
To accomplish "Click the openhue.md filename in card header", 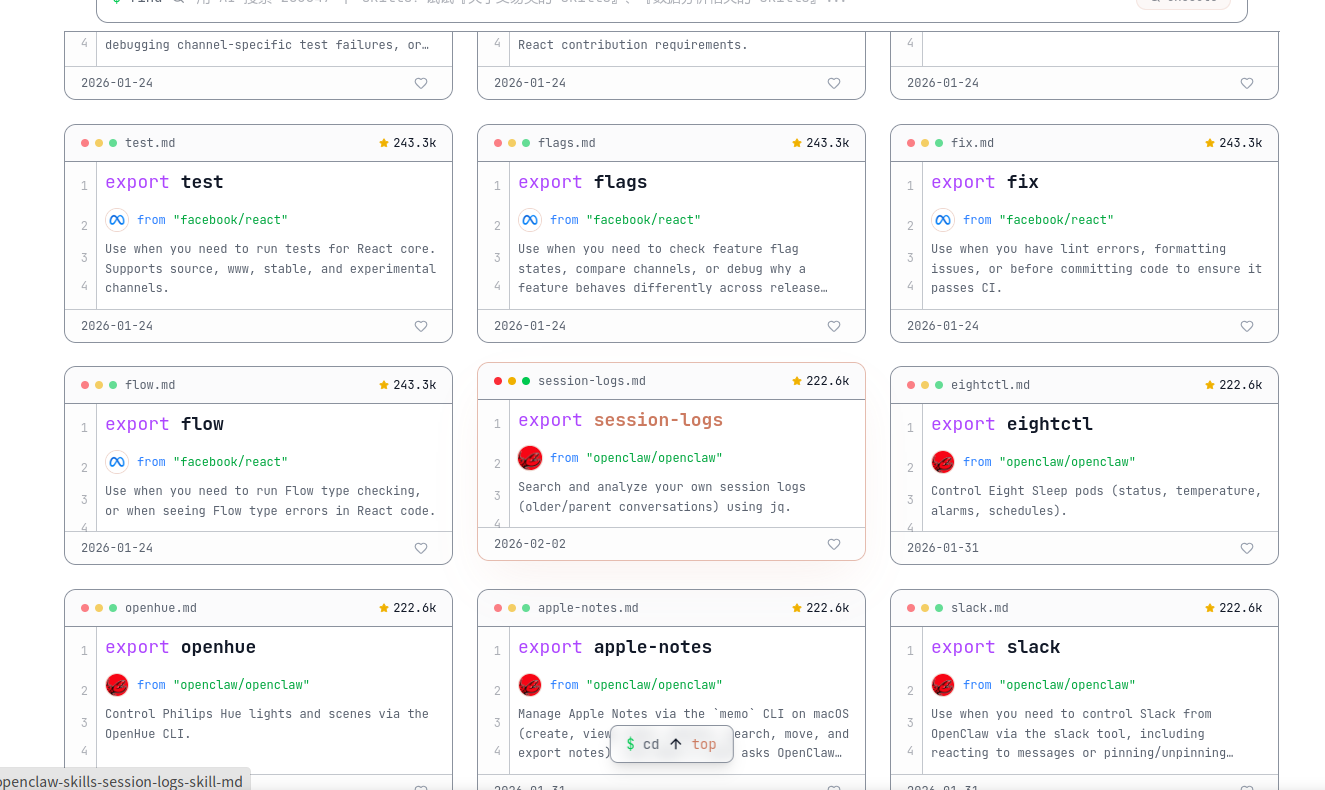I will click(161, 608).
